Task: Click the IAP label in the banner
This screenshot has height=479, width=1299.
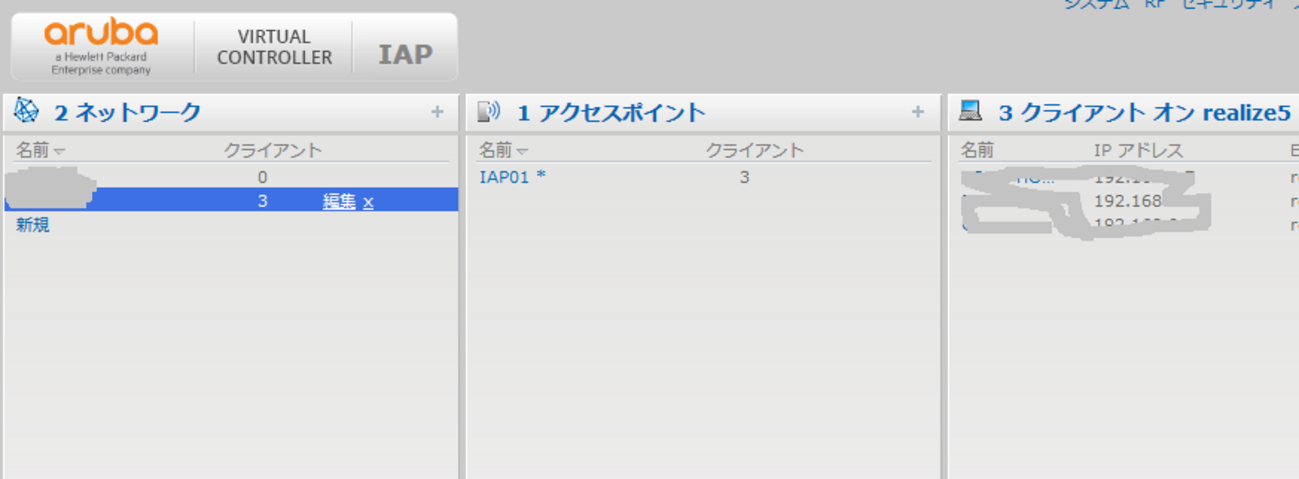Action: (x=405, y=54)
